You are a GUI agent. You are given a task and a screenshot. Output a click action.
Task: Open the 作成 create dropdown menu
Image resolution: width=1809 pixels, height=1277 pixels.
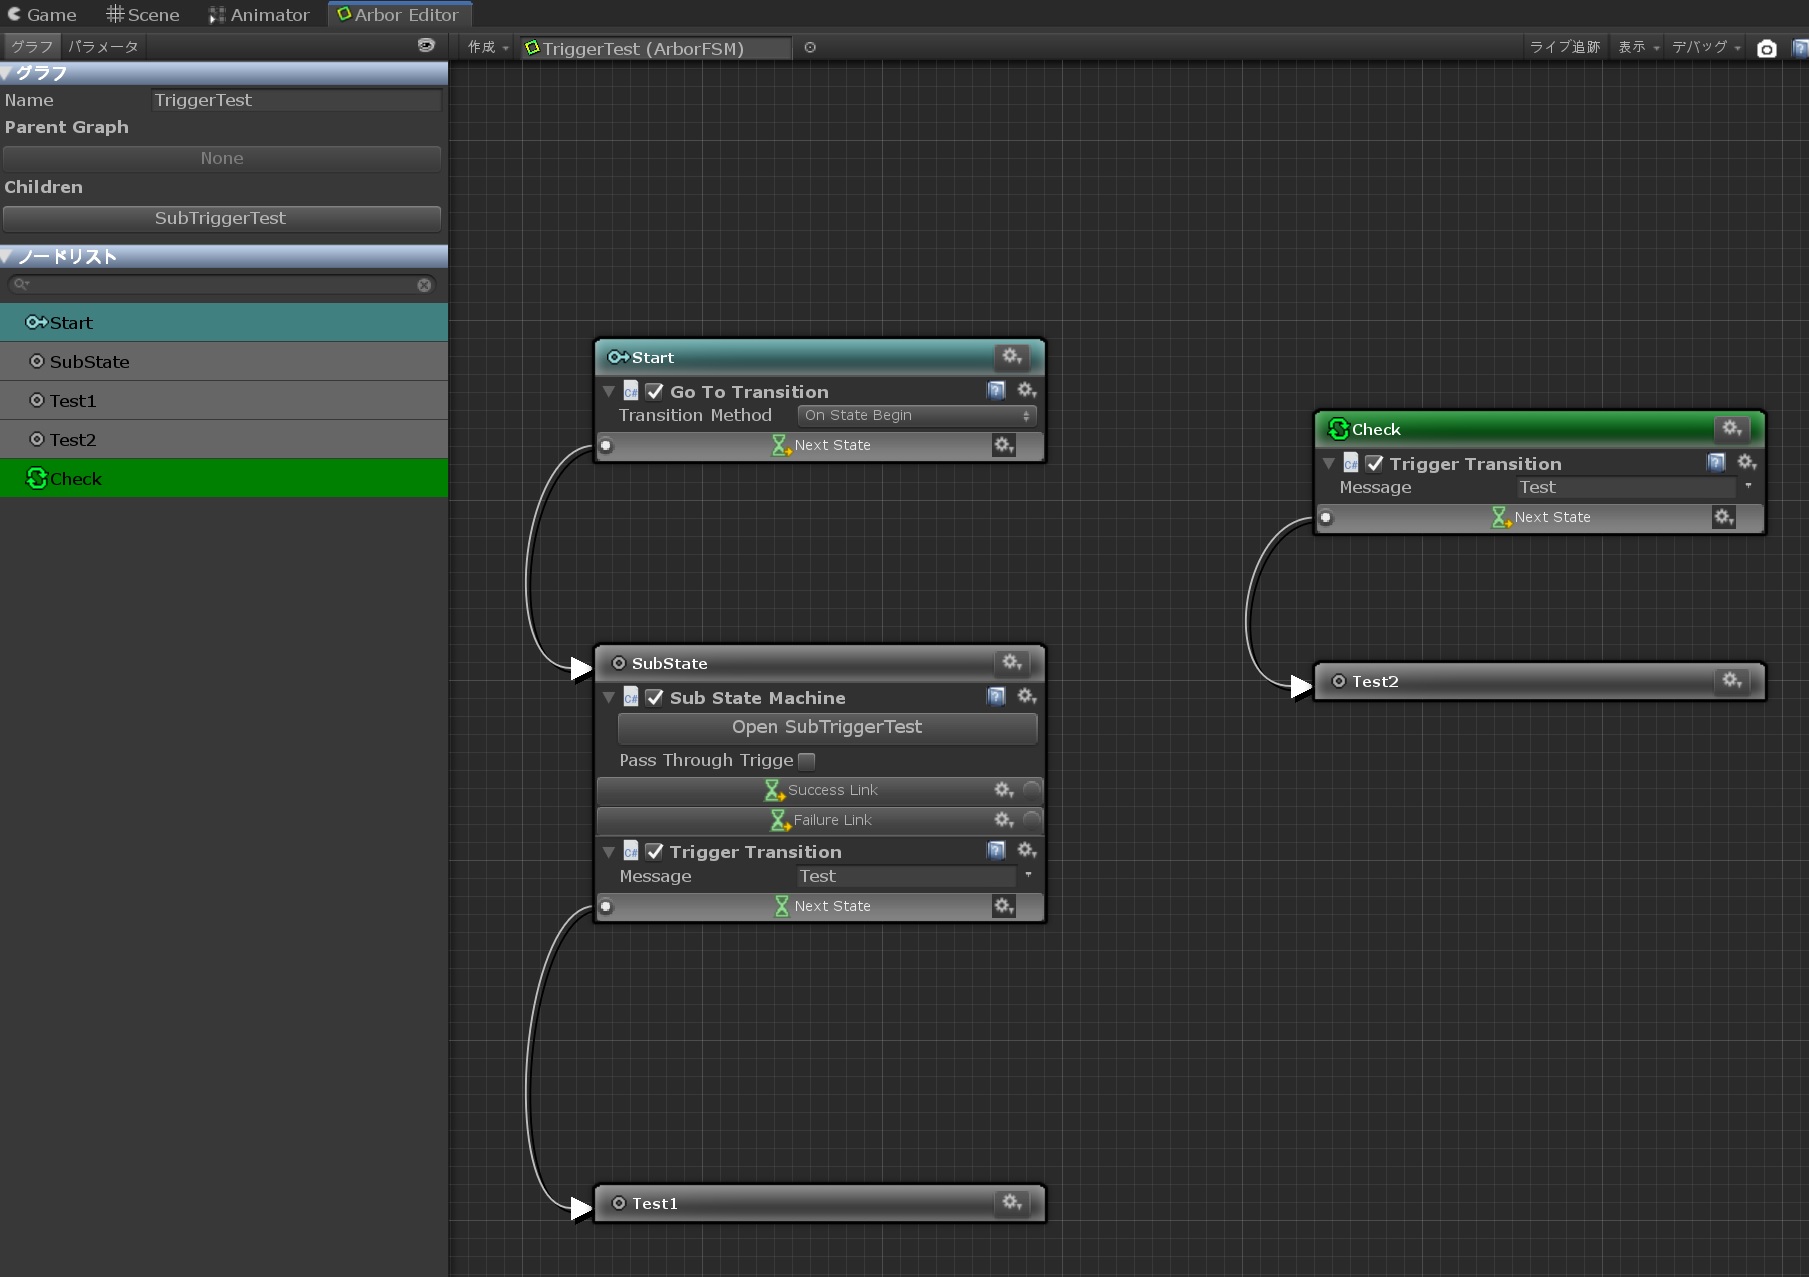tap(488, 48)
